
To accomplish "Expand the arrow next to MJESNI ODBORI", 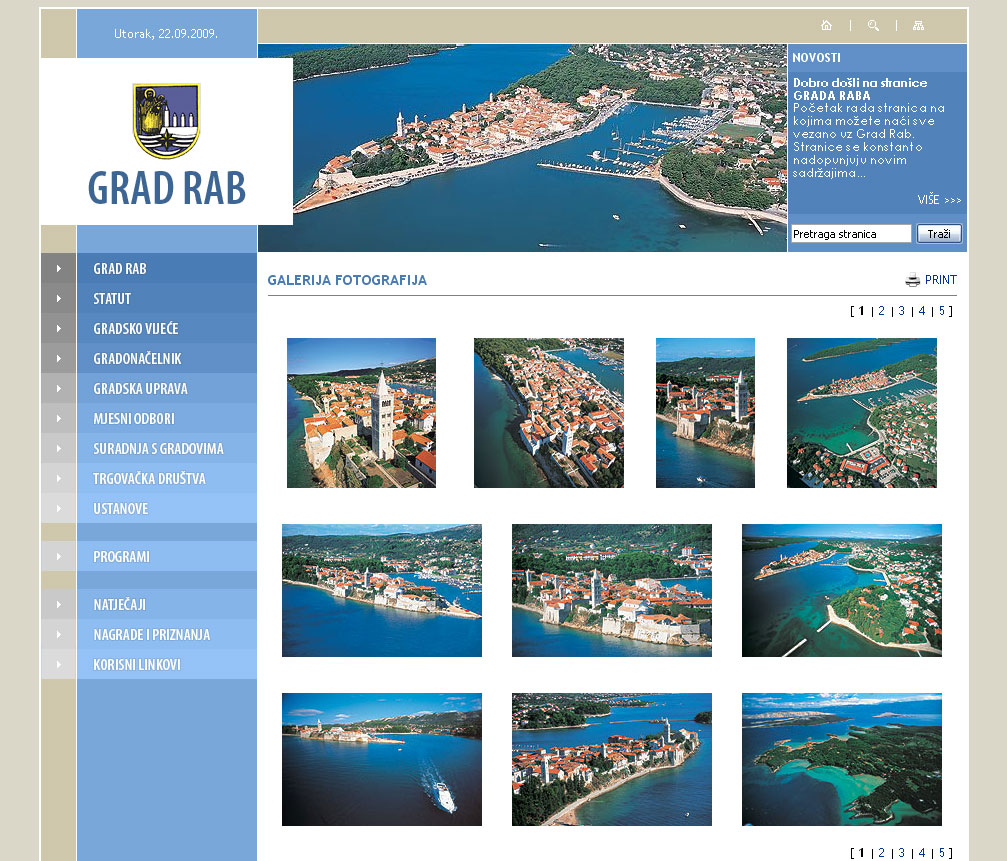I will (x=59, y=419).
